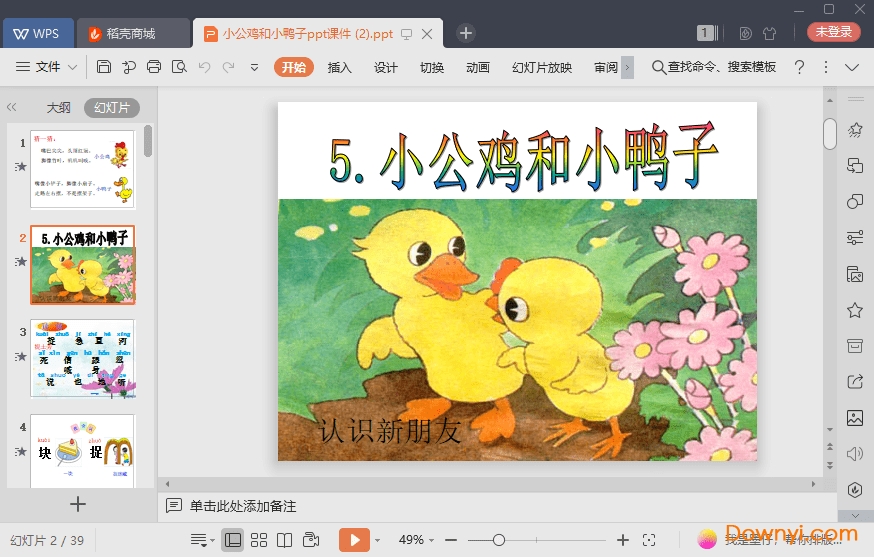Click the window count icon showing 1

click(707, 33)
